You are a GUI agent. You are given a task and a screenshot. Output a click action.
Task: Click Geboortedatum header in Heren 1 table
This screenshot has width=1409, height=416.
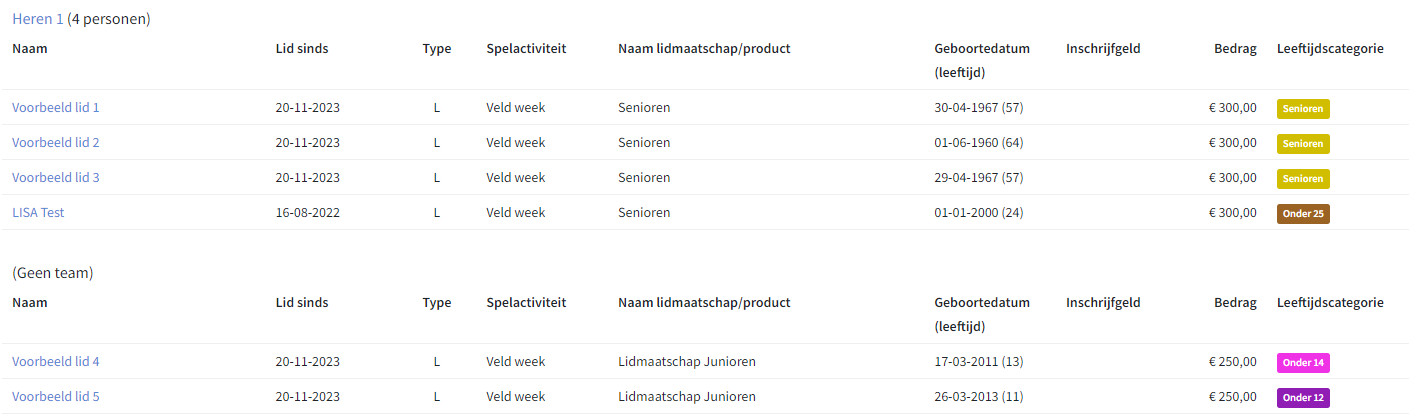(x=982, y=49)
